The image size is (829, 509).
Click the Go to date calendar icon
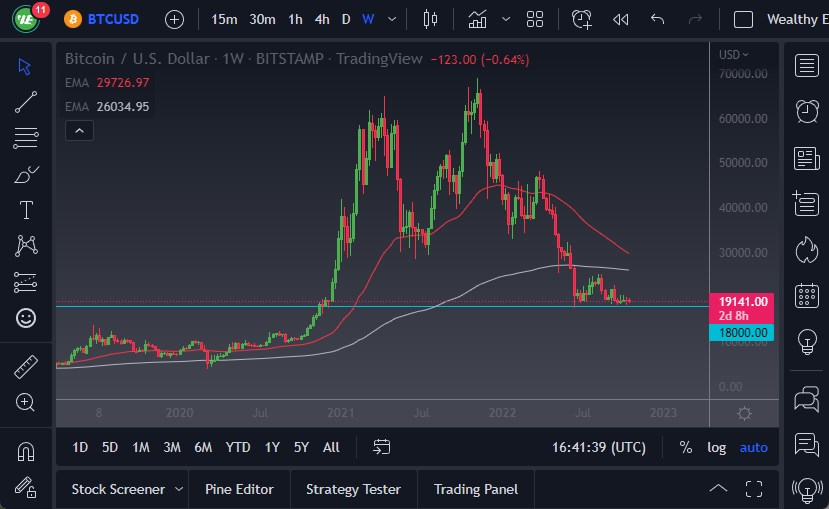[381, 447]
